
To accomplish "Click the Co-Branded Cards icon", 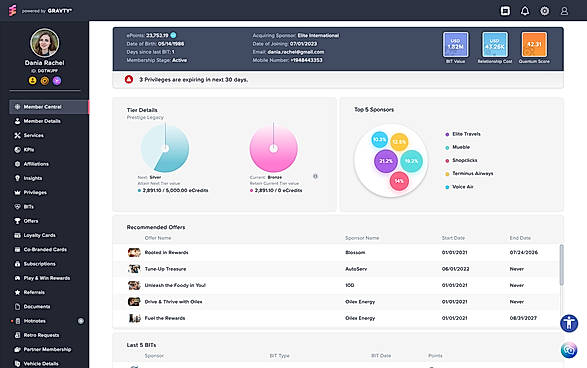I will 17,249.
